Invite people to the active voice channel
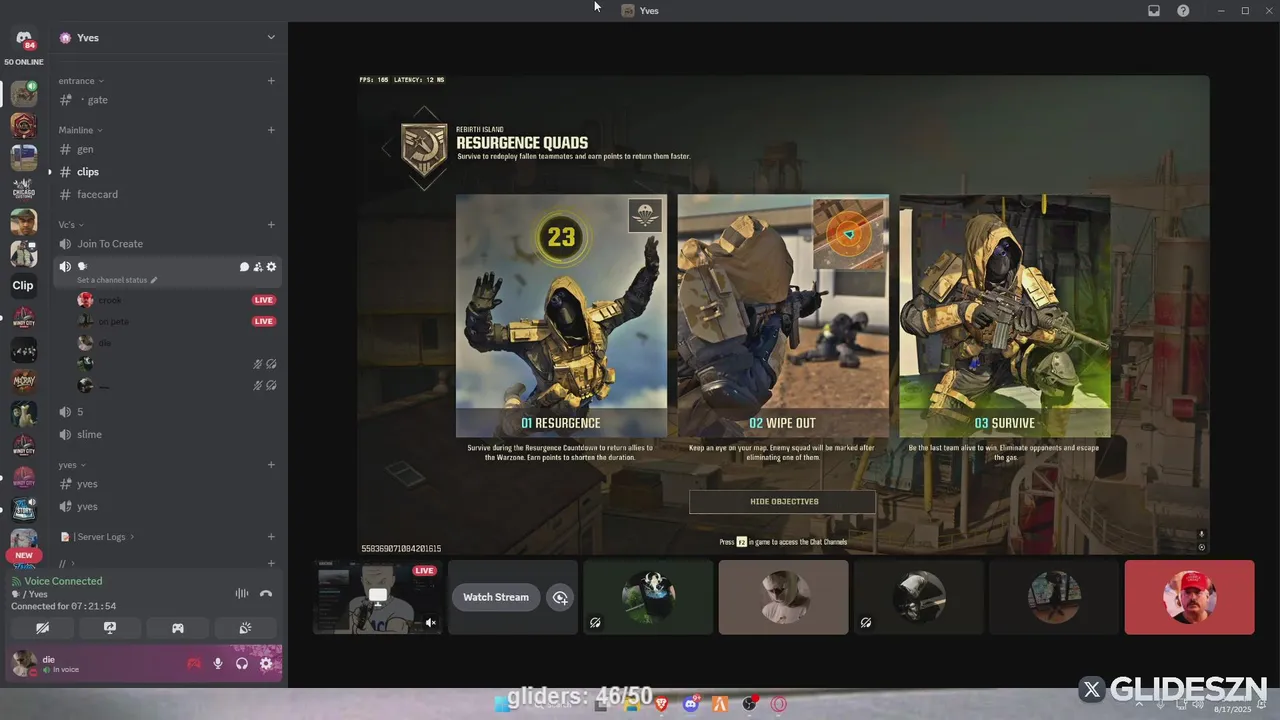This screenshot has width=1280, height=720. coord(258,267)
